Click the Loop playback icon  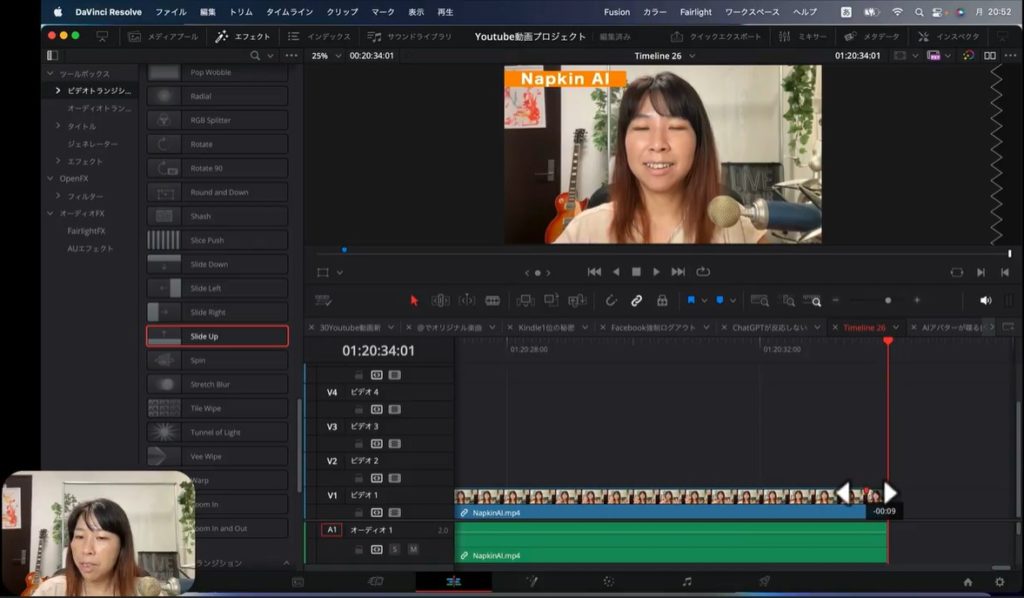703,271
